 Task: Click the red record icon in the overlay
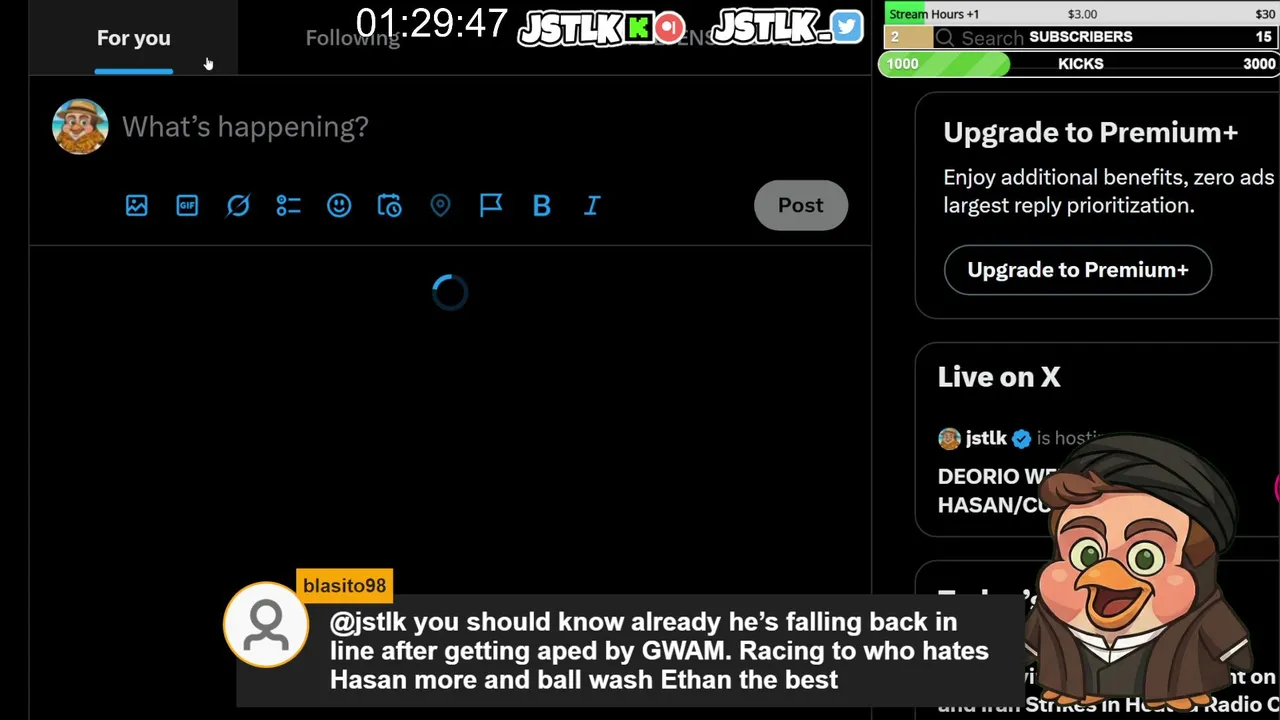coord(670,28)
